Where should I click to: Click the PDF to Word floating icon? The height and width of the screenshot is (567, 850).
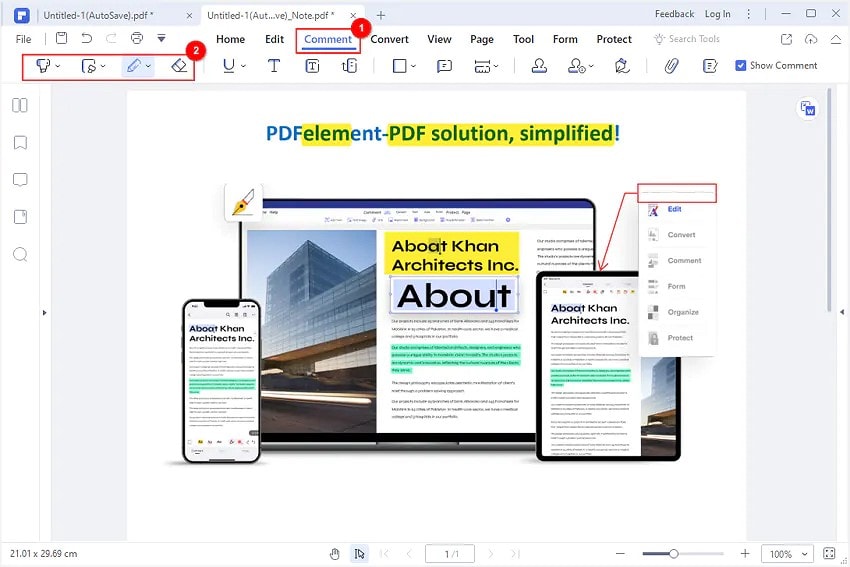(808, 109)
